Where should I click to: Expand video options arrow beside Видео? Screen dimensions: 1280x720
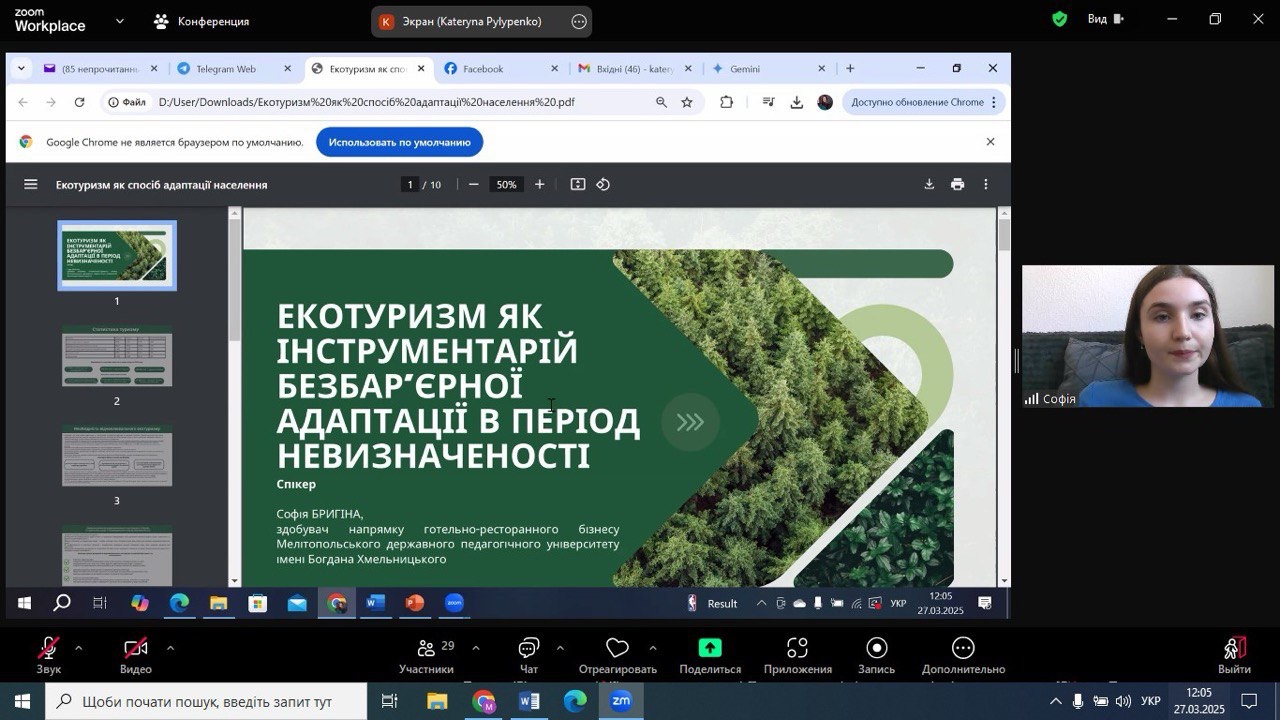tap(170, 648)
